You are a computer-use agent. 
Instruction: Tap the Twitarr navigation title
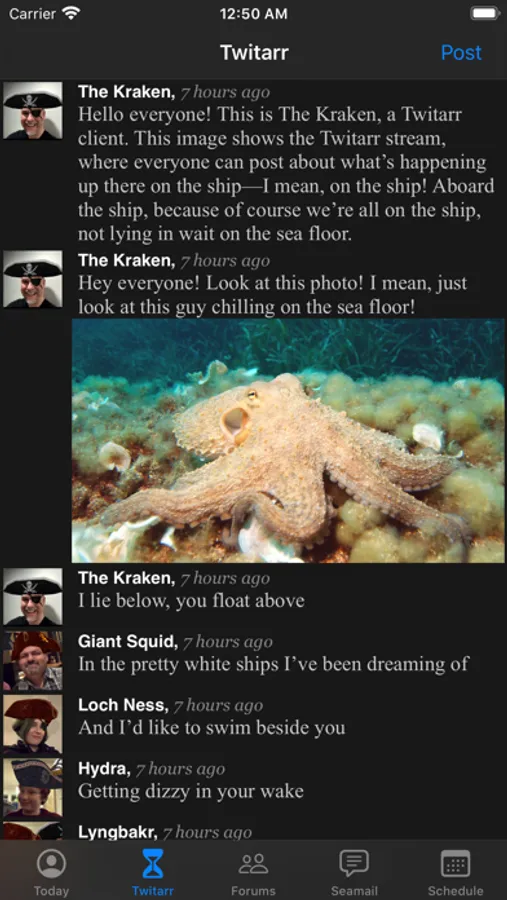[x=254, y=53]
